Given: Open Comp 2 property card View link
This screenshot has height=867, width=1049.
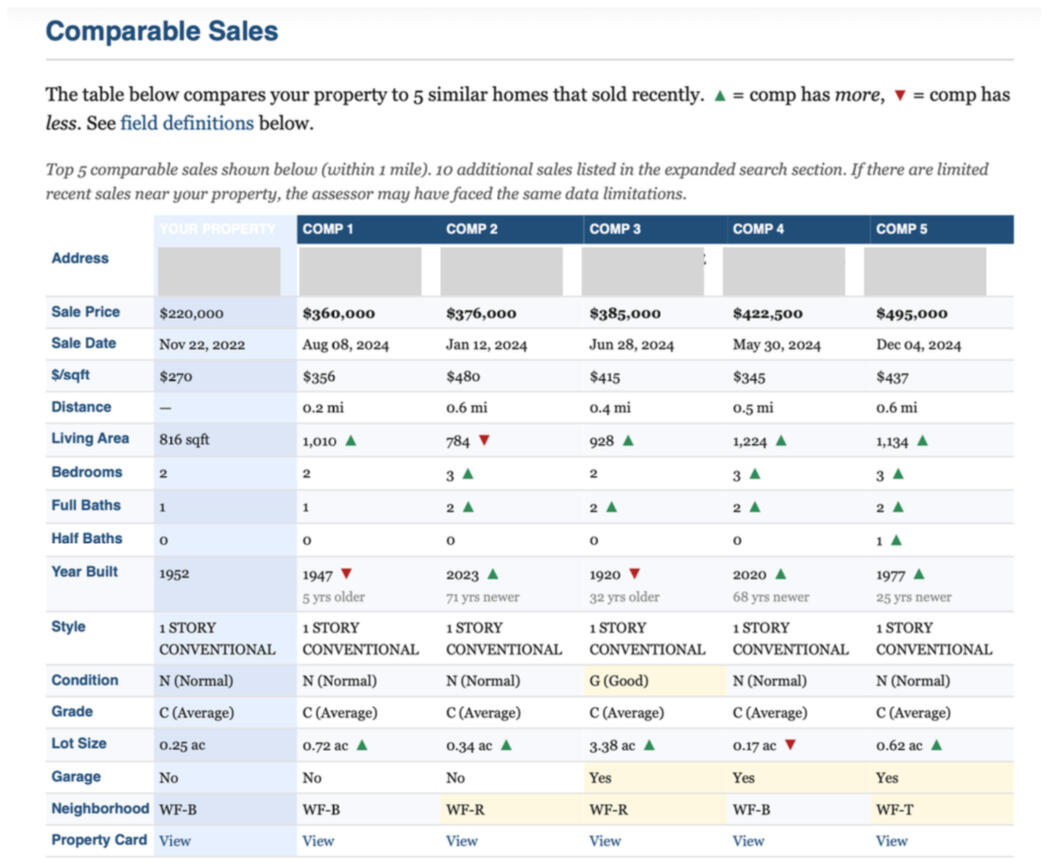Looking at the screenshot, I should (x=461, y=841).
